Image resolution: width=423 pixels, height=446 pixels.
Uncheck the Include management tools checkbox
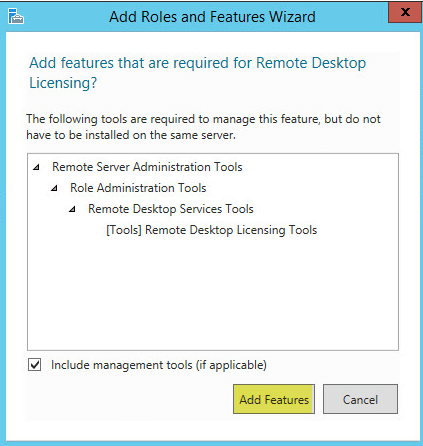[x=35, y=365]
